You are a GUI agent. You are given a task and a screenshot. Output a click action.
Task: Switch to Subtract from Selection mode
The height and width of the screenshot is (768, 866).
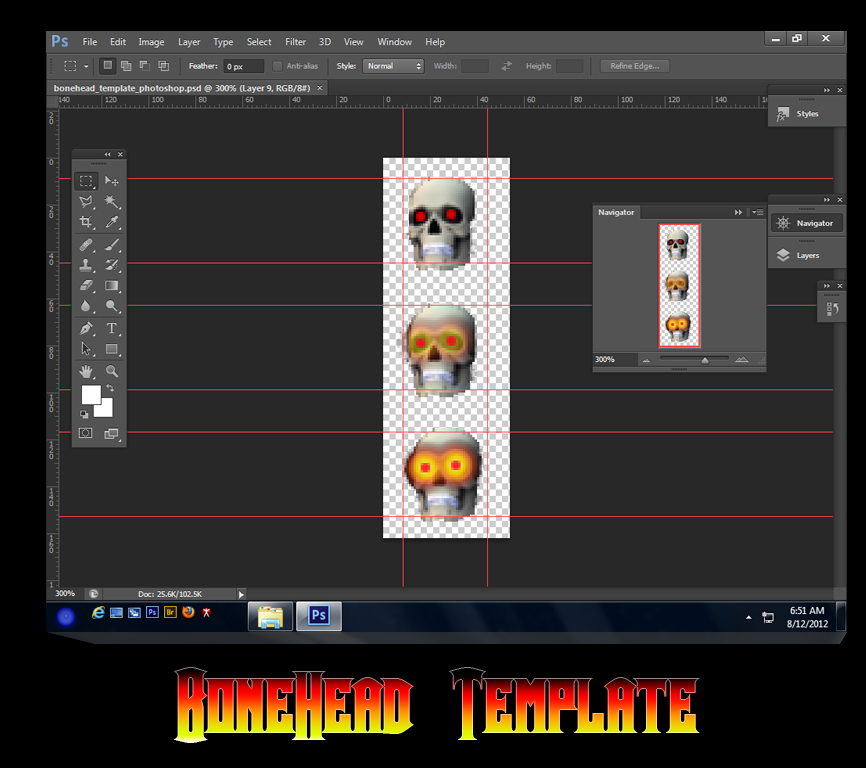click(144, 66)
